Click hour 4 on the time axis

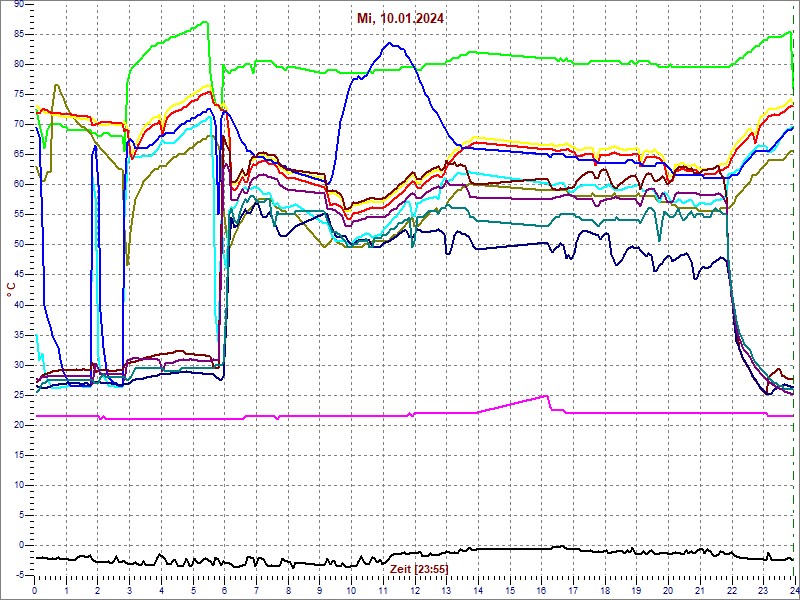coord(161,590)
